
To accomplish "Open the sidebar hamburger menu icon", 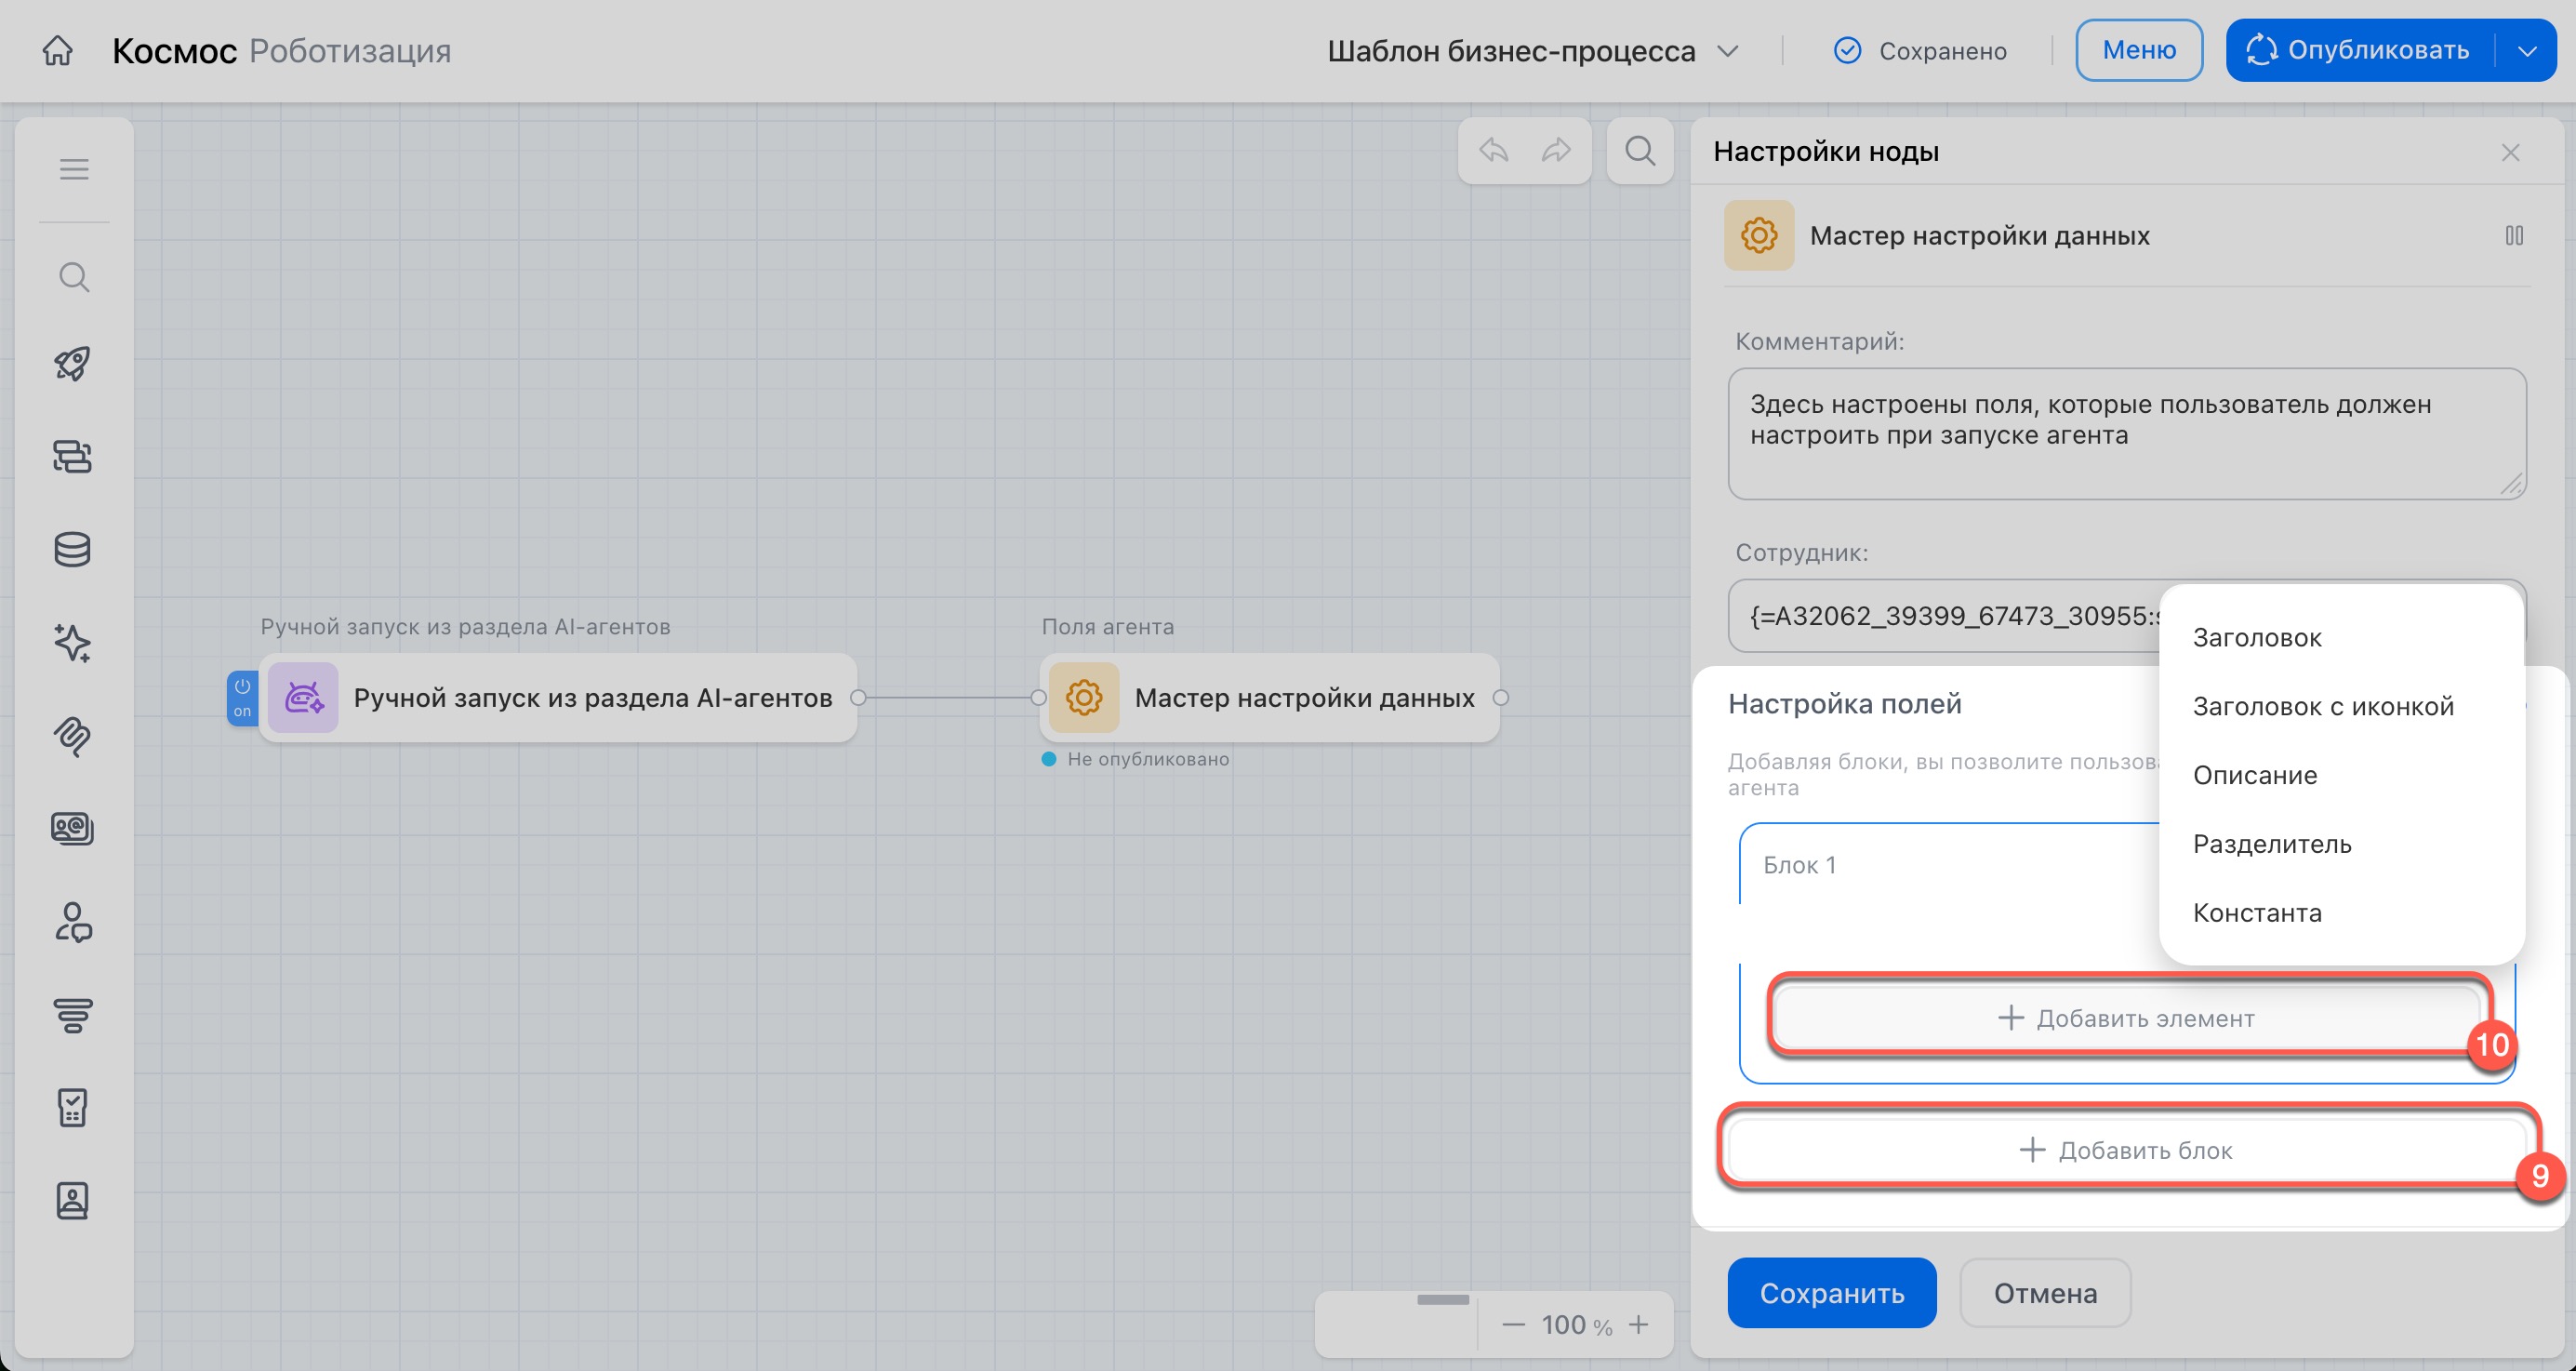I will click(x=74, y=169).
